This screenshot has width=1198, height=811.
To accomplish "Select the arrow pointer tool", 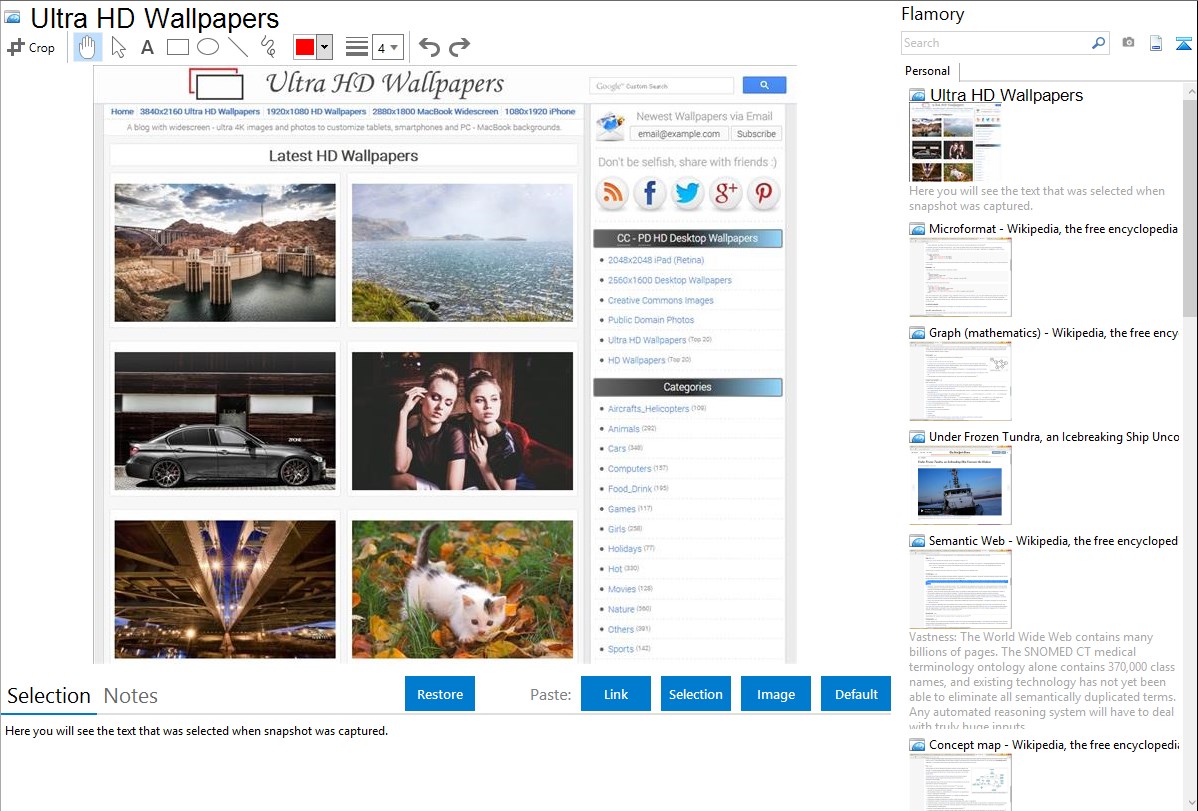I will pos(118,47).
